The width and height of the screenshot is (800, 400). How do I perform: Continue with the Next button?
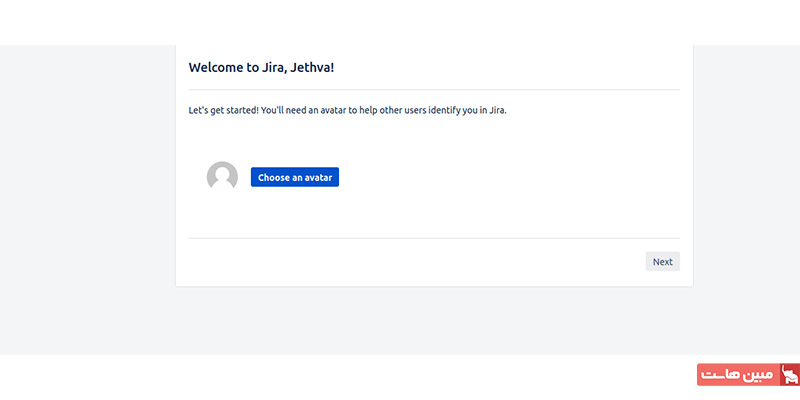click(662, 261)
